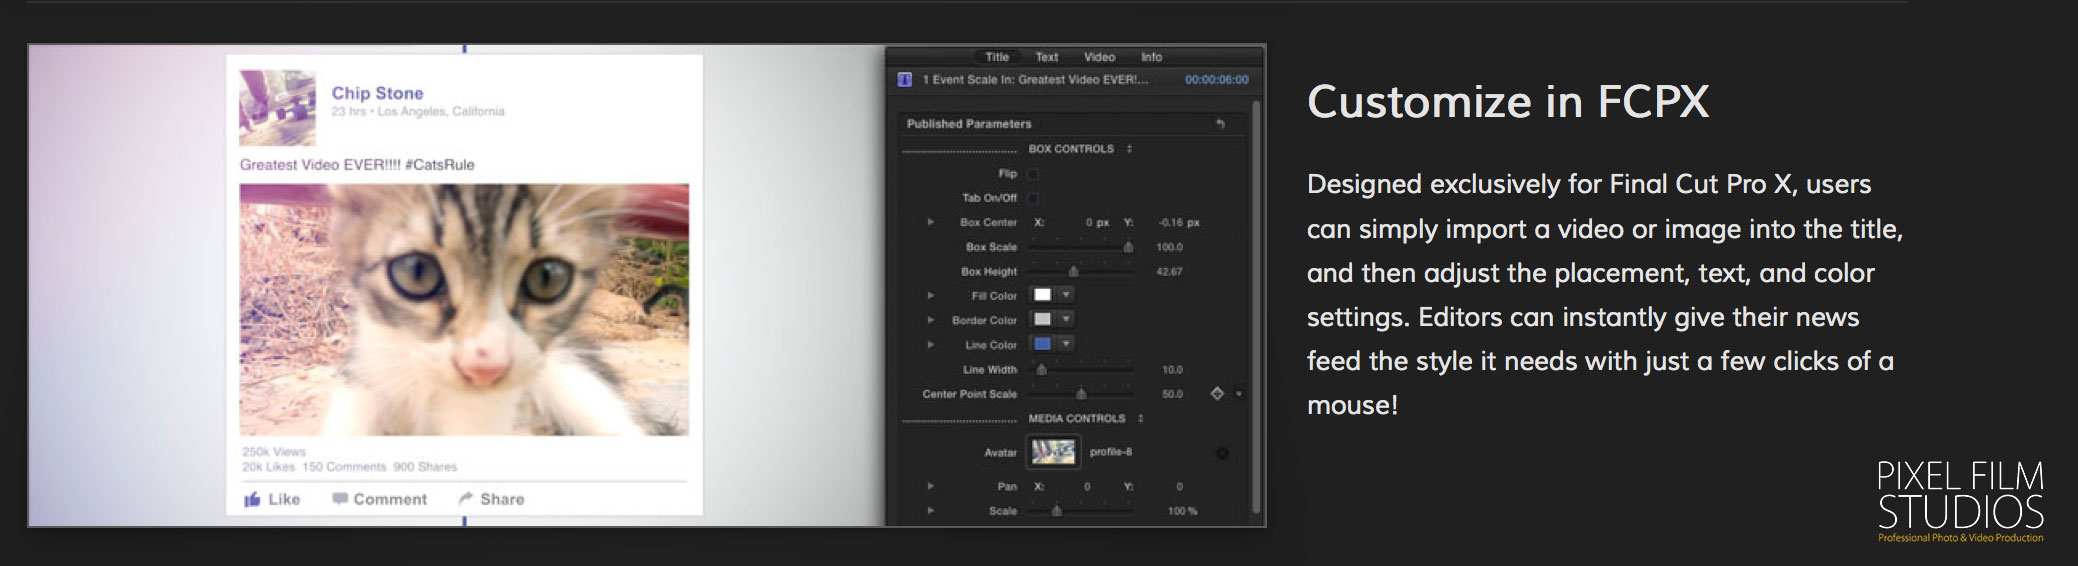Screen dimensions: 2078x566
Task: Open the Video inspector tab
Action: coord(1099,57)
